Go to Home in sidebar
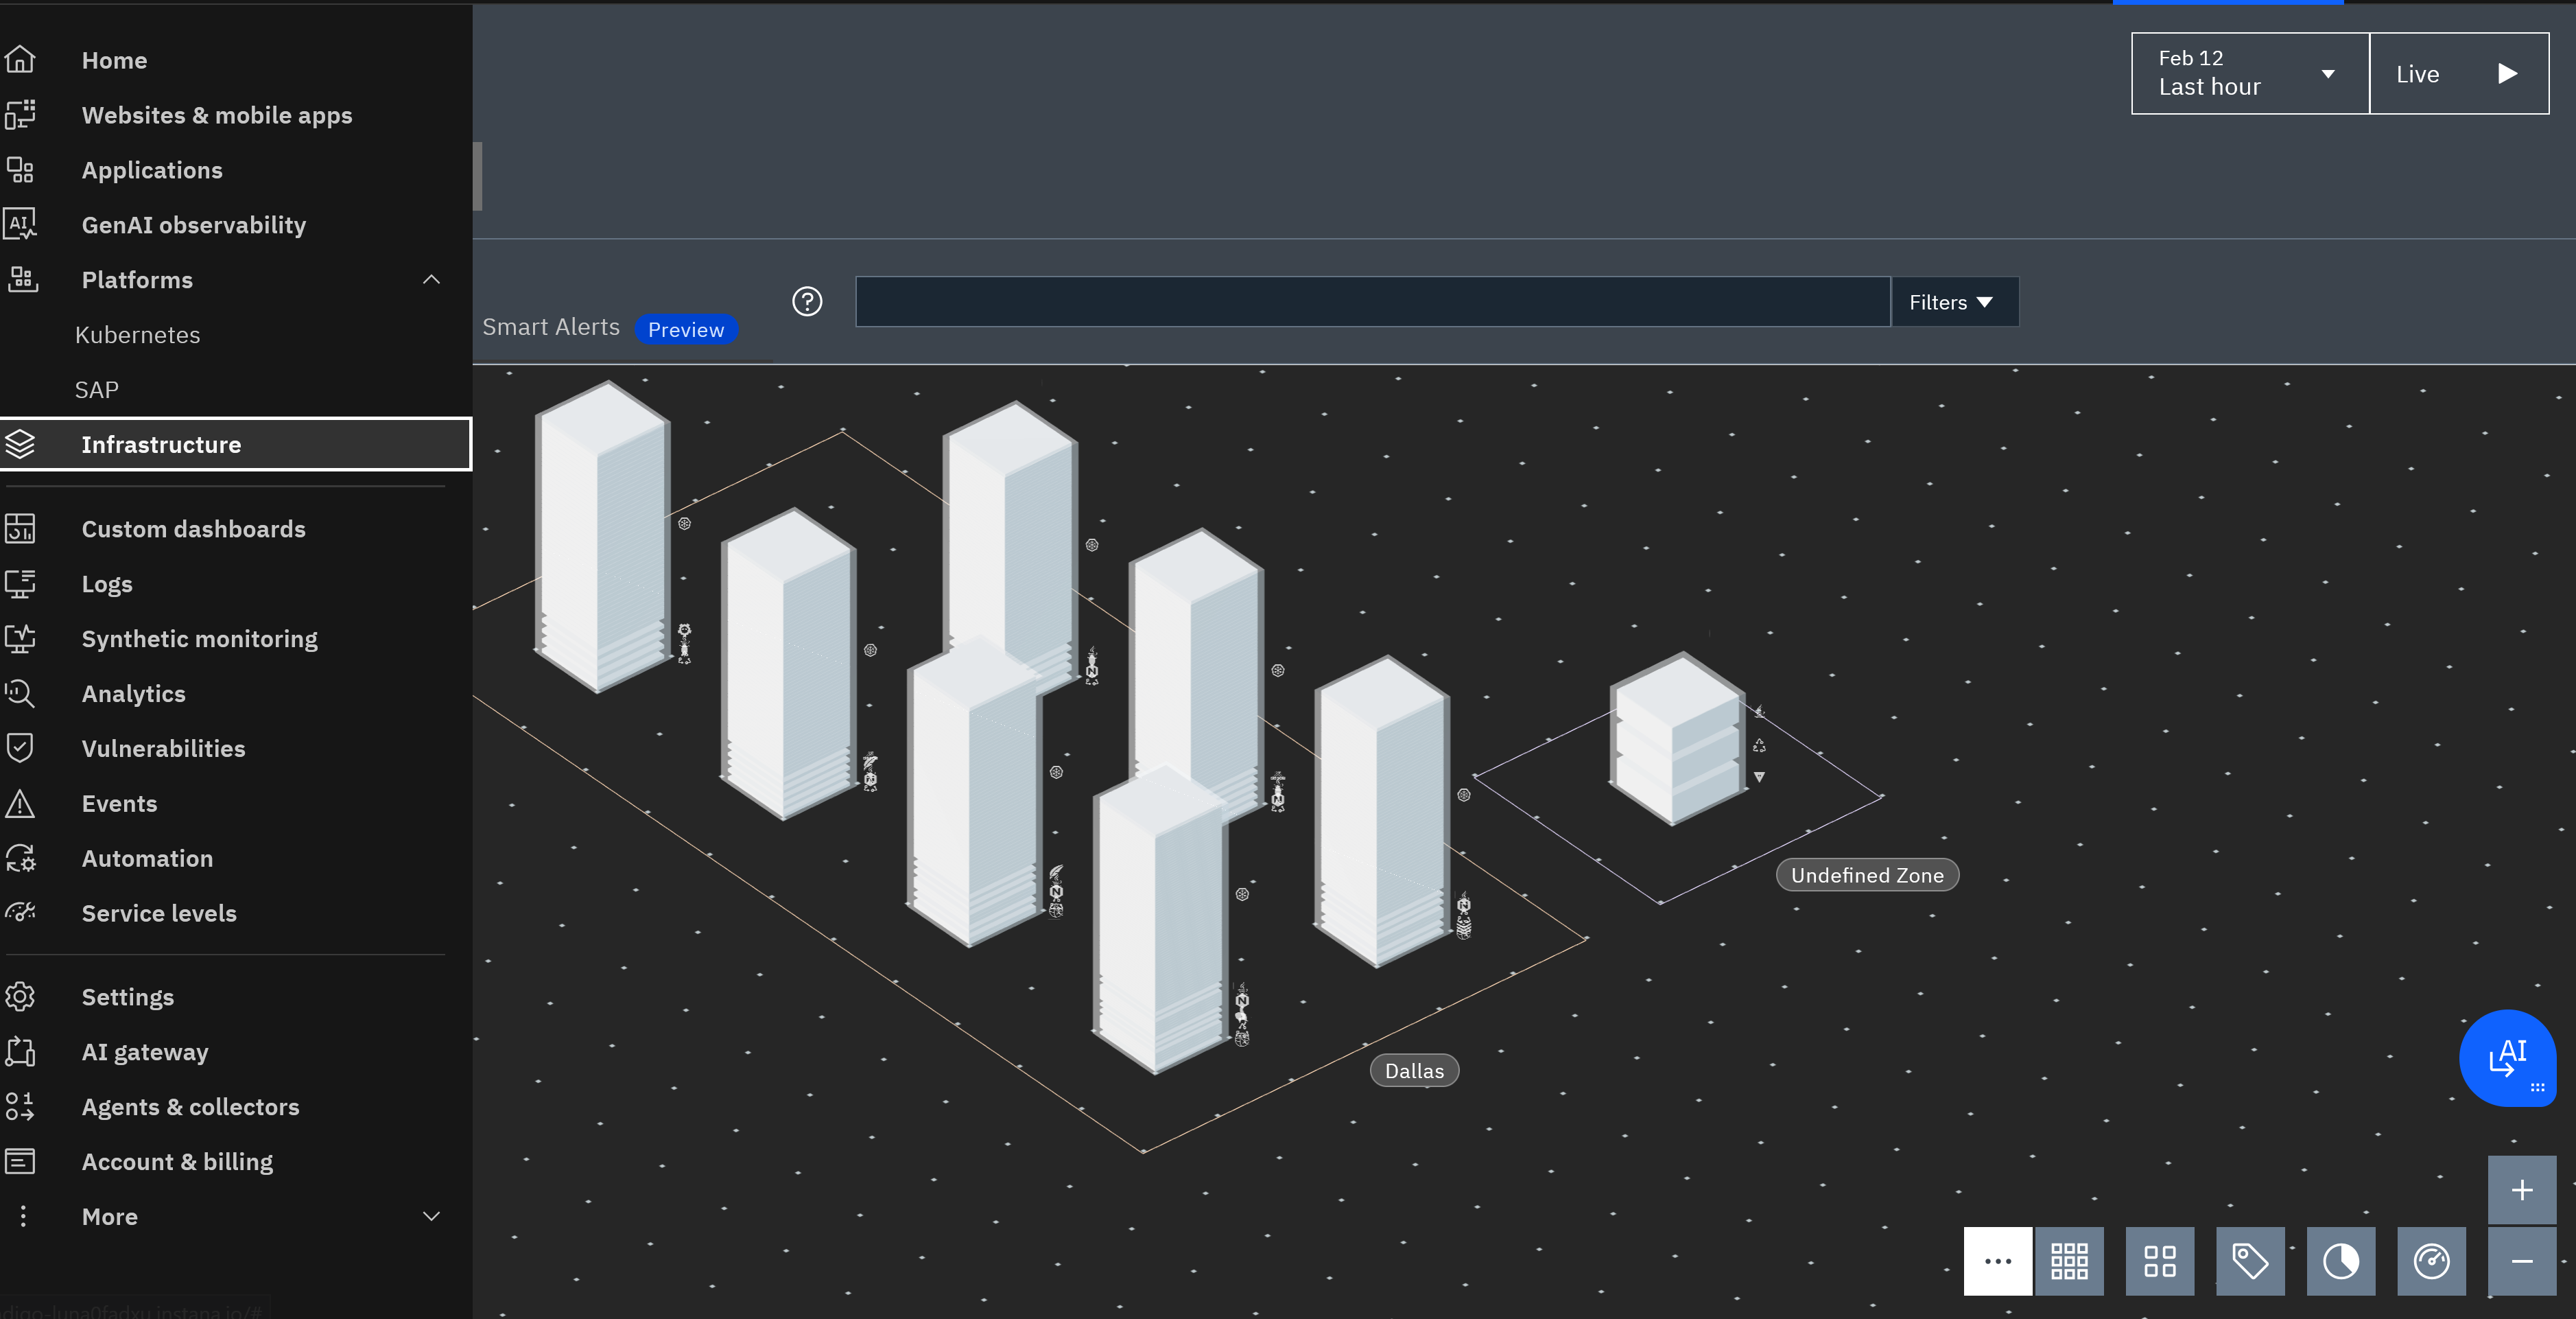 point(236,60)
